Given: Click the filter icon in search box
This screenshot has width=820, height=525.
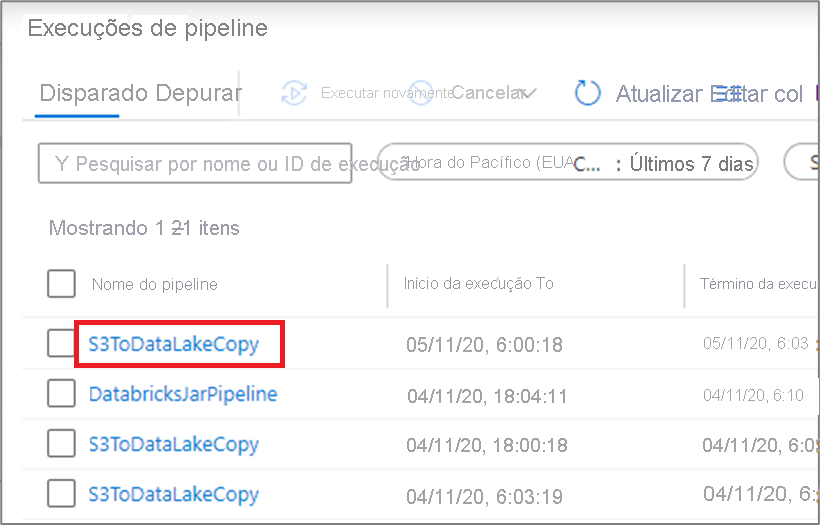Looking at the screenshot, I should coord(61,164).
